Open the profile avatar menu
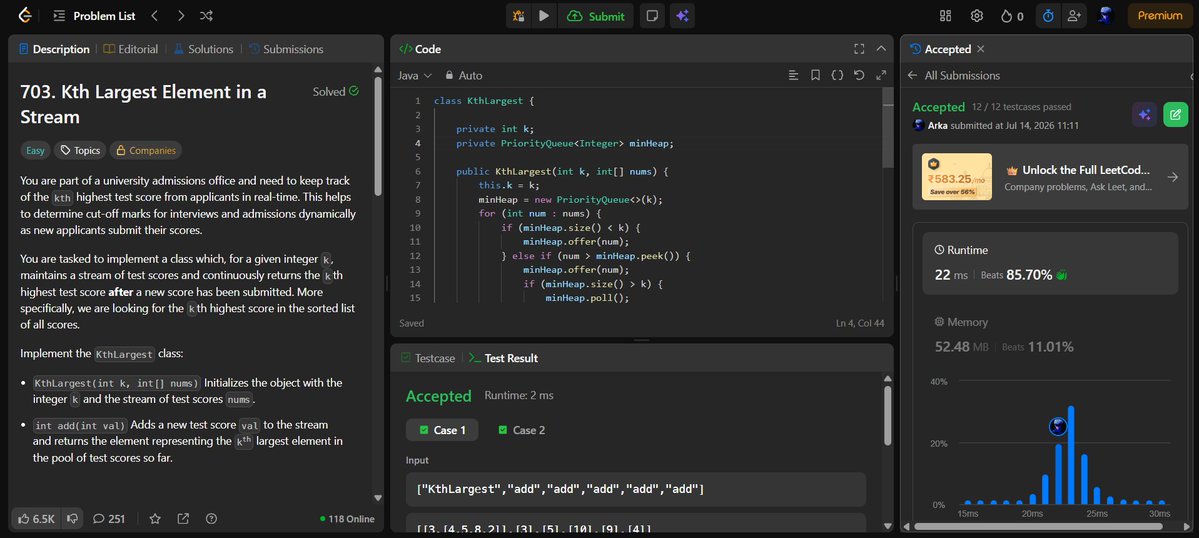The height and width of the screenshot is (538, 1199). [1105, 15]
